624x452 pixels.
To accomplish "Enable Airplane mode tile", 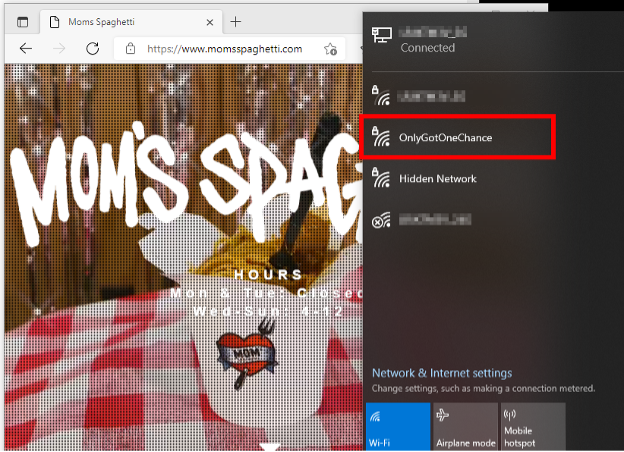I will click(x=465, y=427).
